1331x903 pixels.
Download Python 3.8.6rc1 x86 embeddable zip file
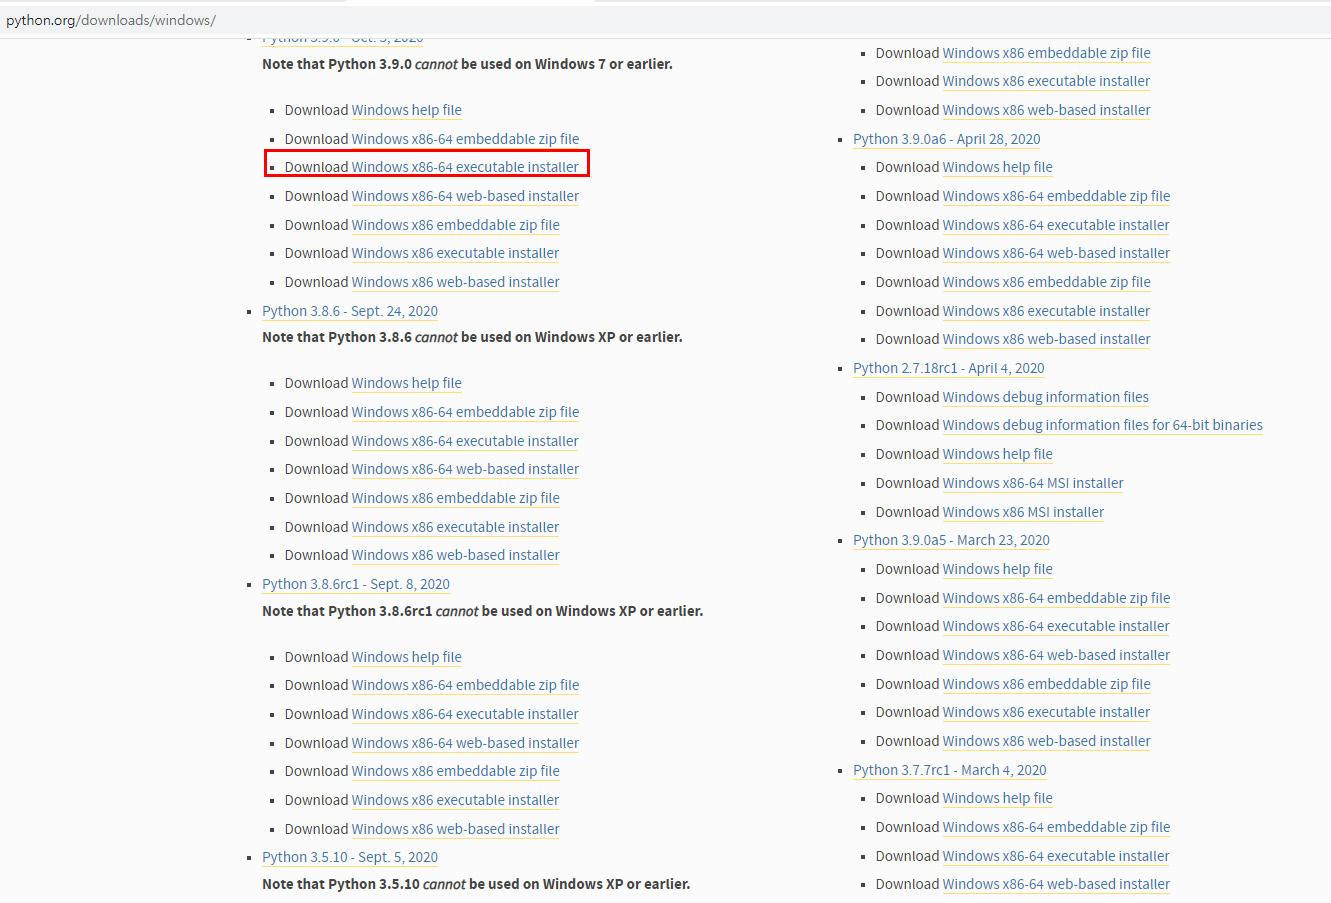click(456, 771)
